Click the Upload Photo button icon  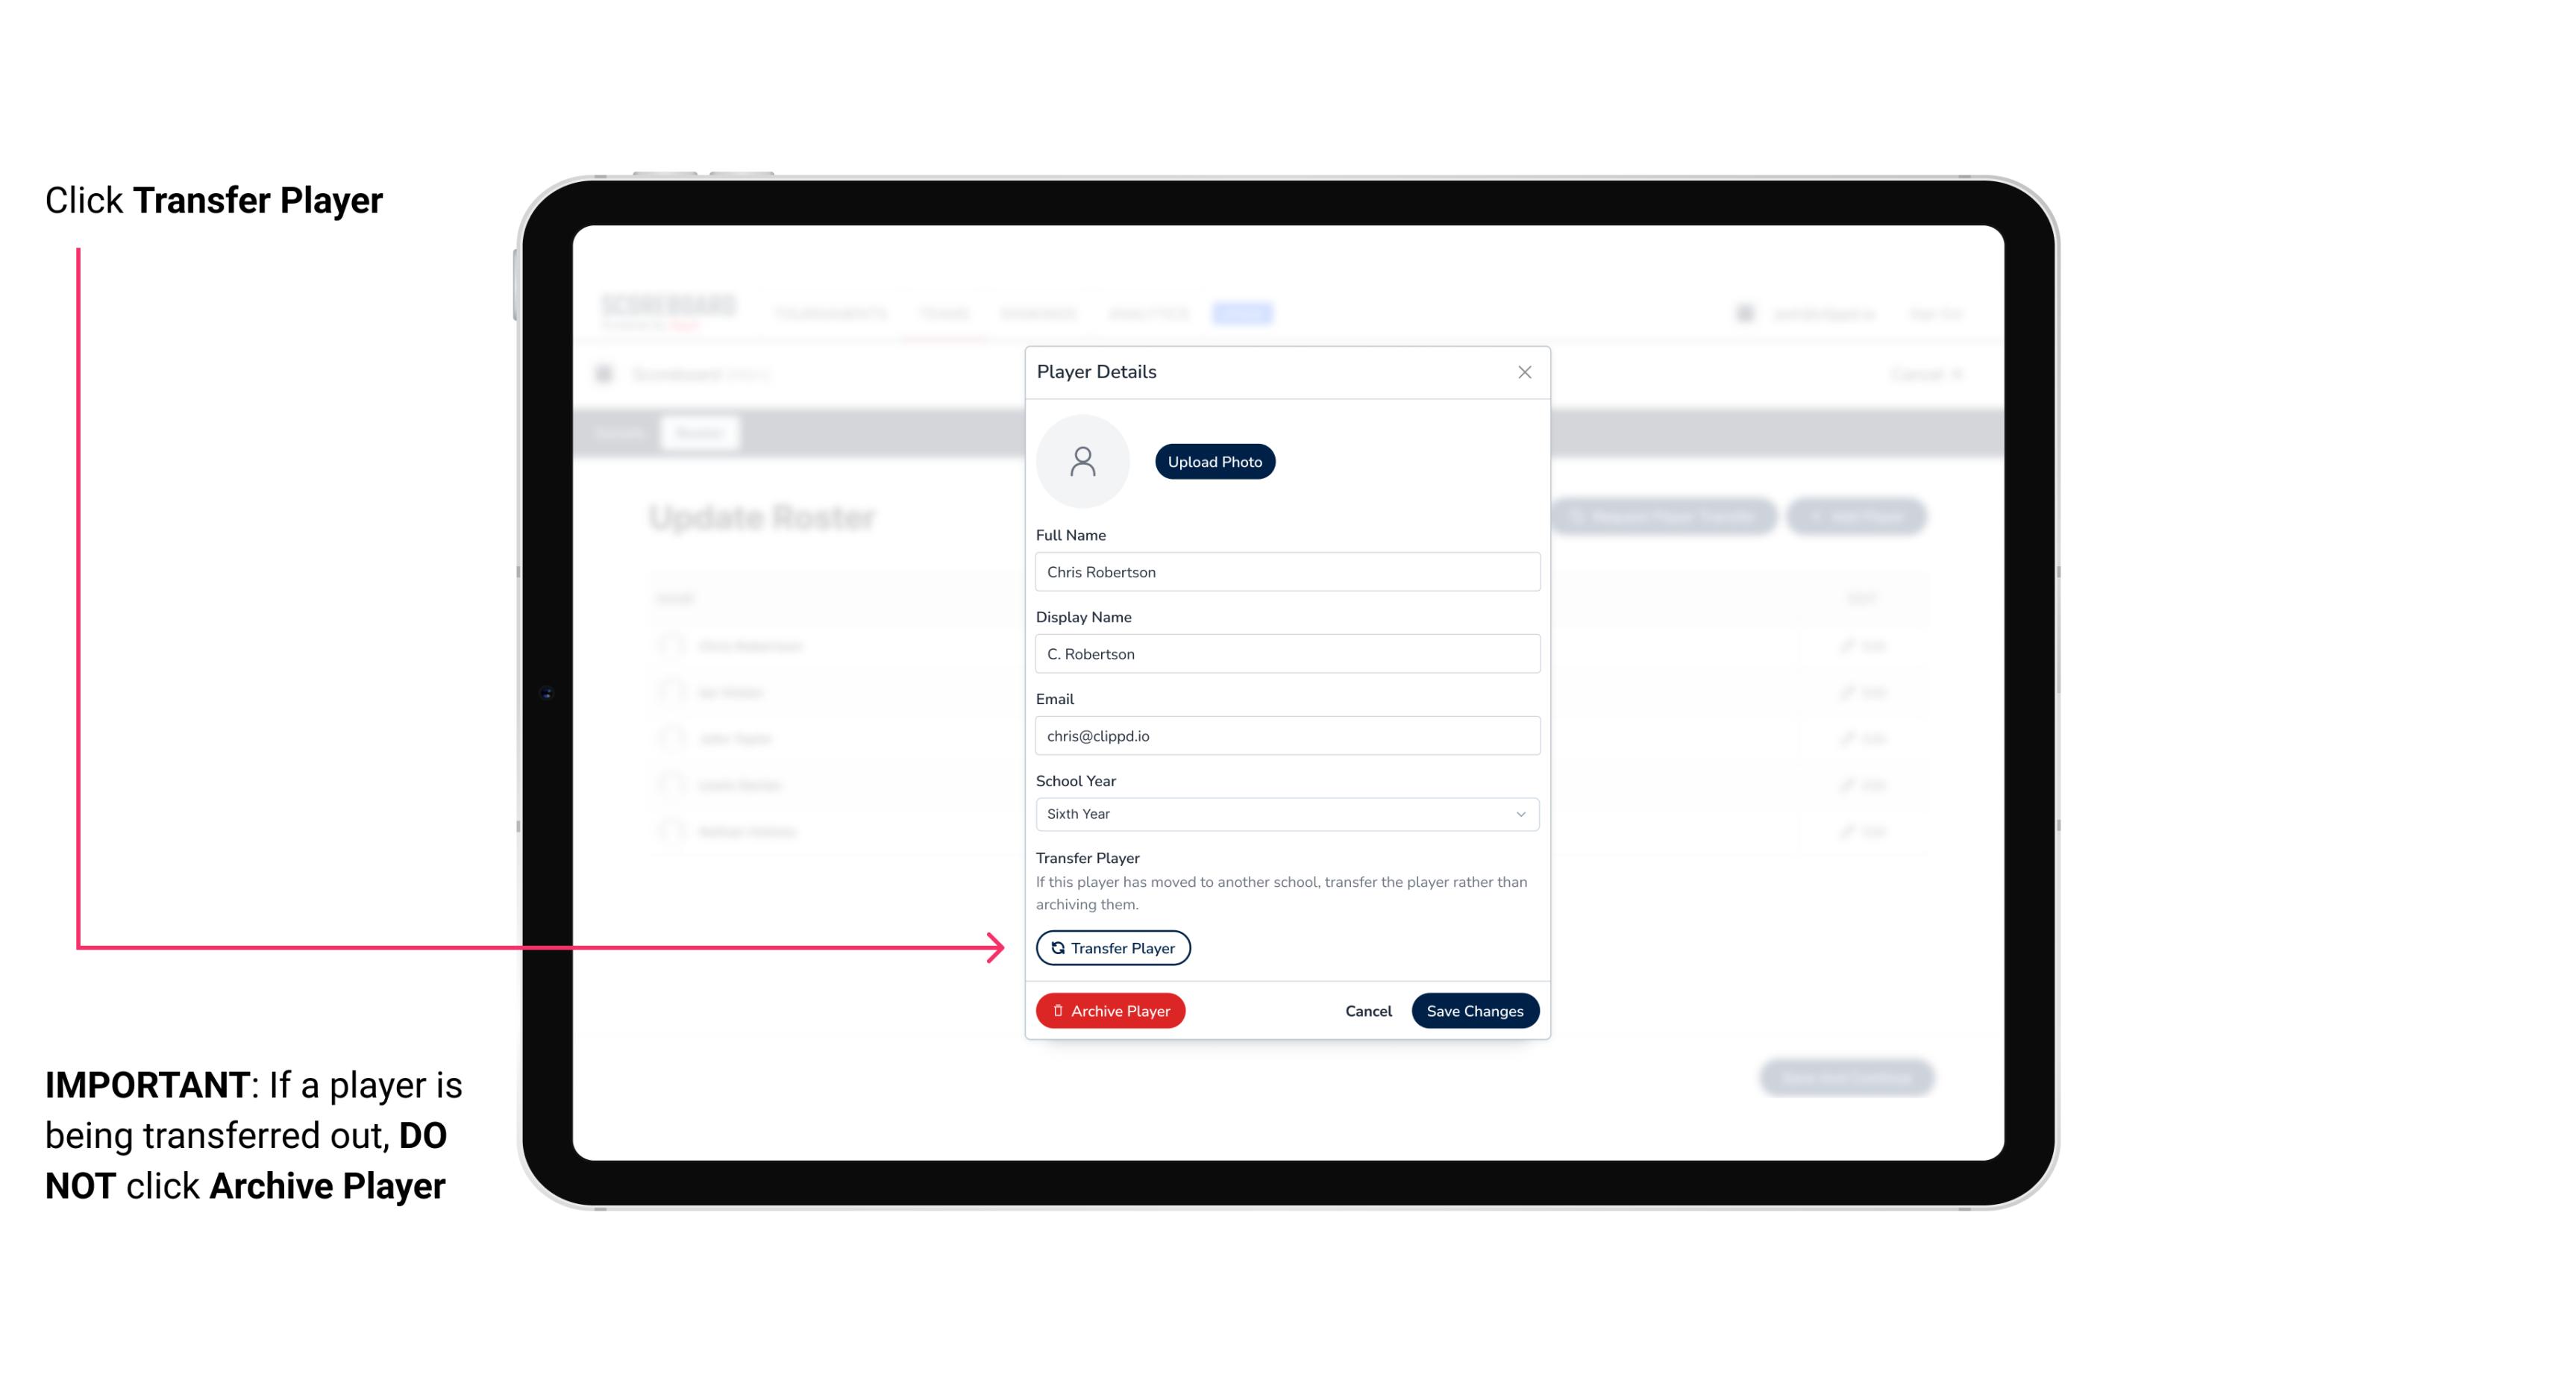tap(1215, 461)
